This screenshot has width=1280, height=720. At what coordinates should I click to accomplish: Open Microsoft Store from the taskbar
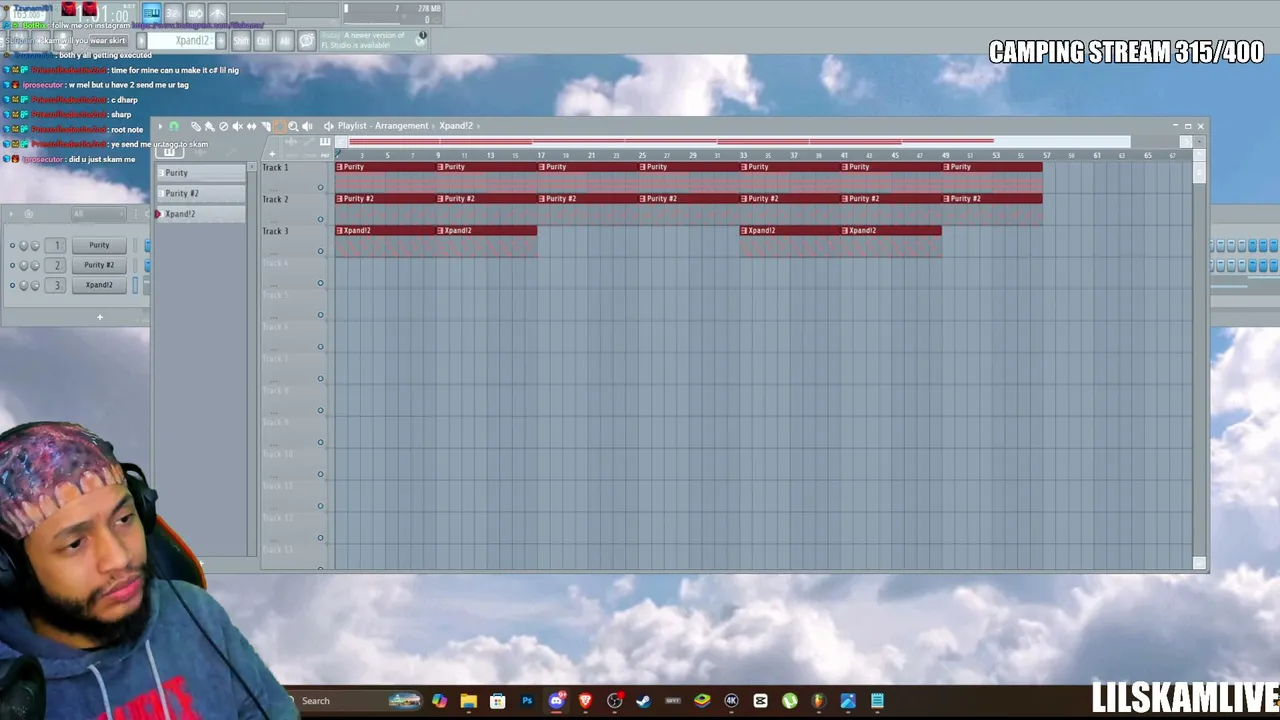[x=497, y=701]
